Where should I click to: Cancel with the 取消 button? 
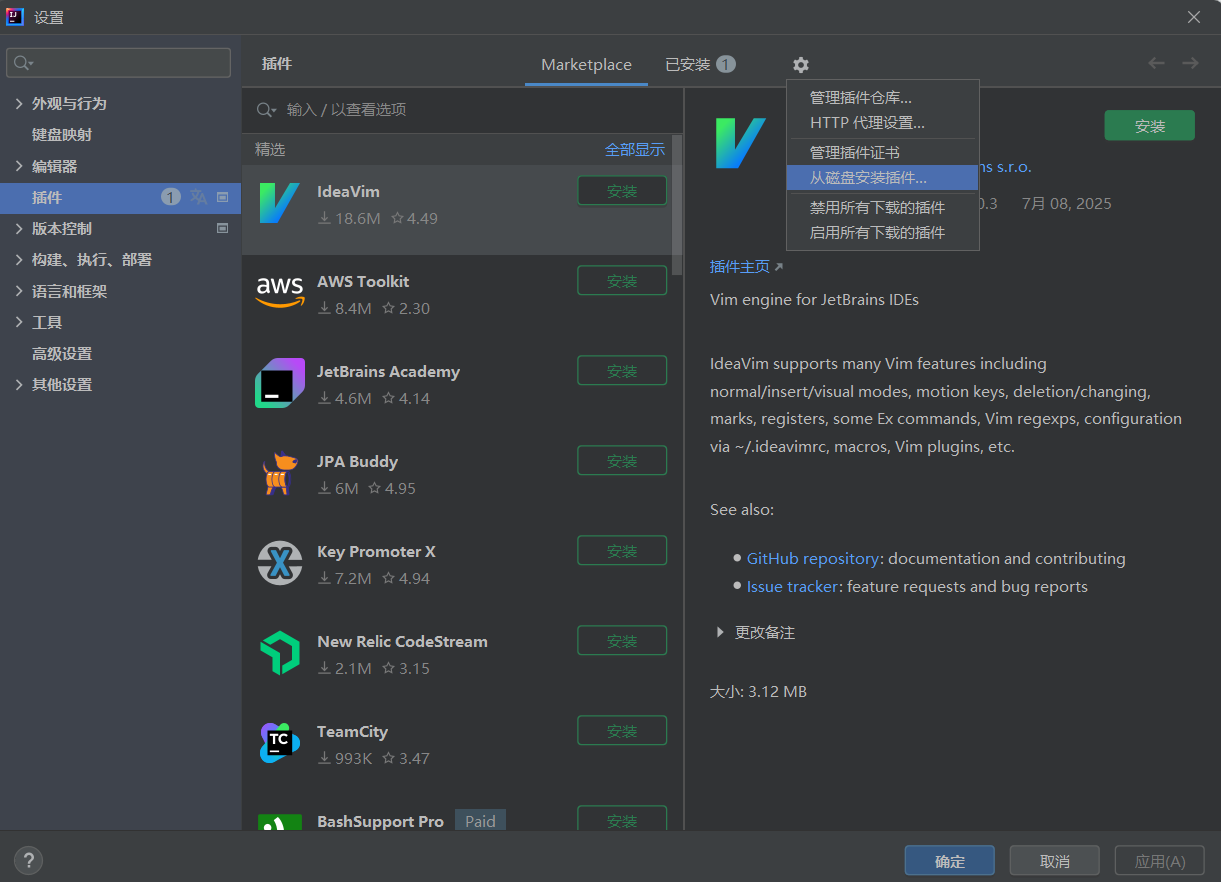pos(1055,861)
